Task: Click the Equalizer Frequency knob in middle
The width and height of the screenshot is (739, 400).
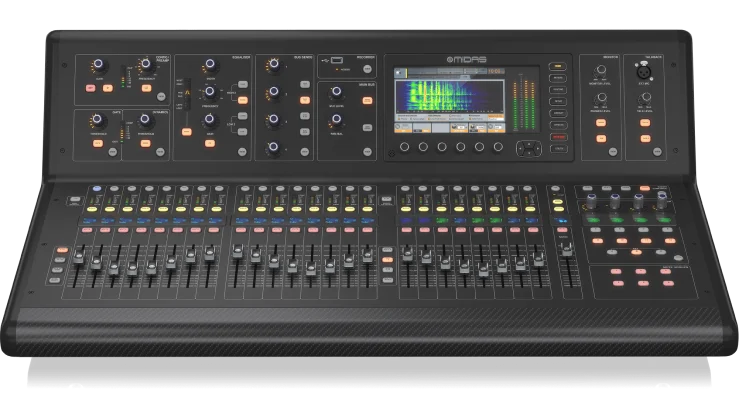Action: point(210,91)
